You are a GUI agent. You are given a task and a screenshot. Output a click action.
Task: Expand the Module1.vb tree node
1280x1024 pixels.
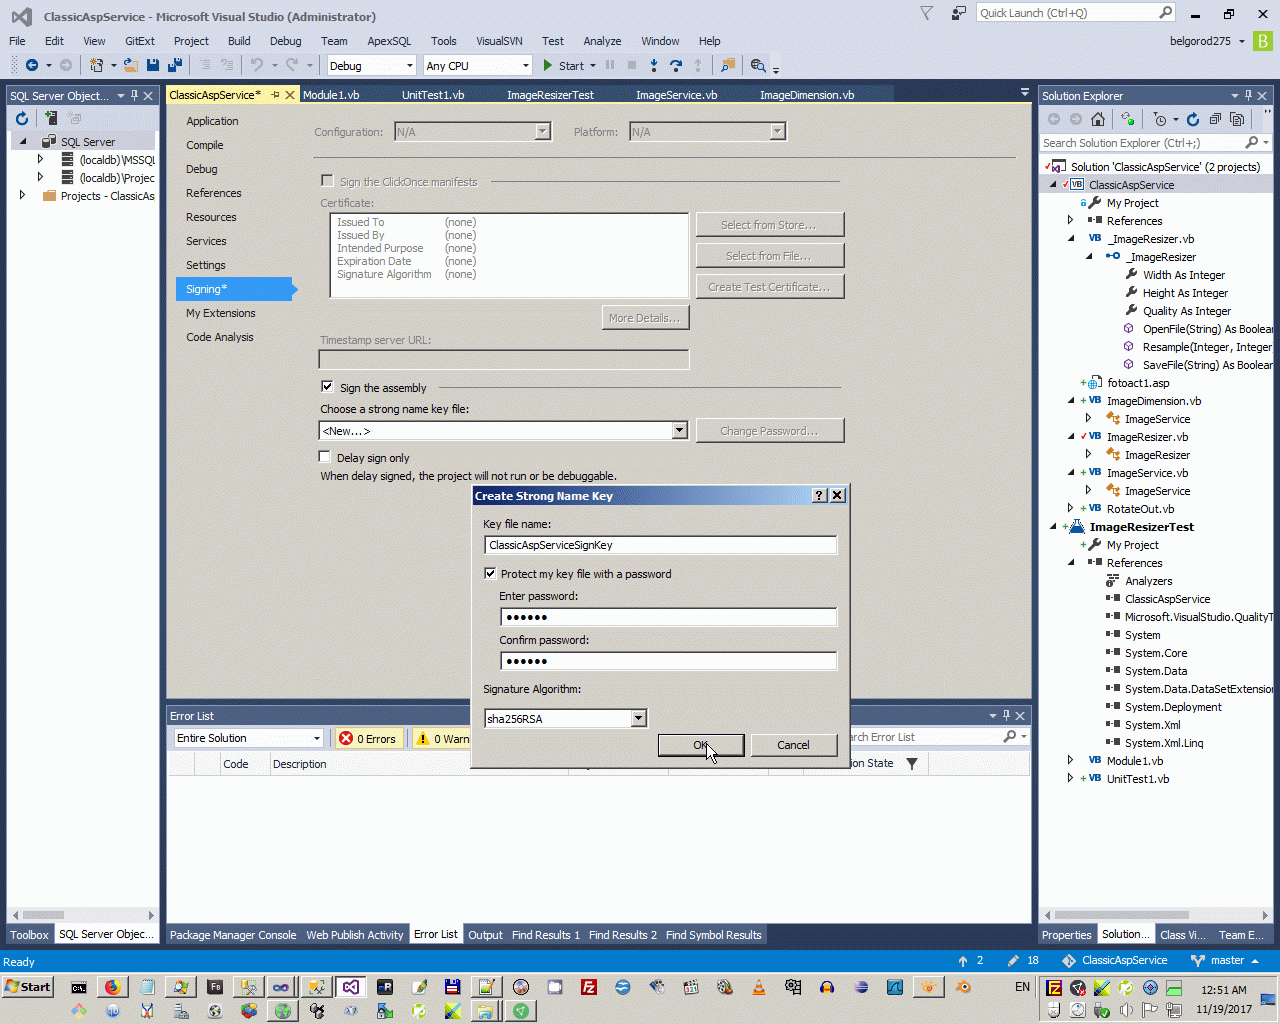(x=1071, y=761)
